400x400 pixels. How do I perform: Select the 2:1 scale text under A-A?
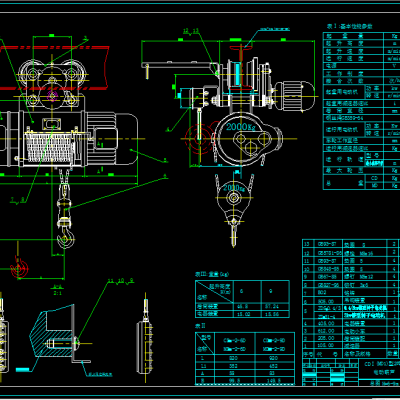click(x=58, y=293)
